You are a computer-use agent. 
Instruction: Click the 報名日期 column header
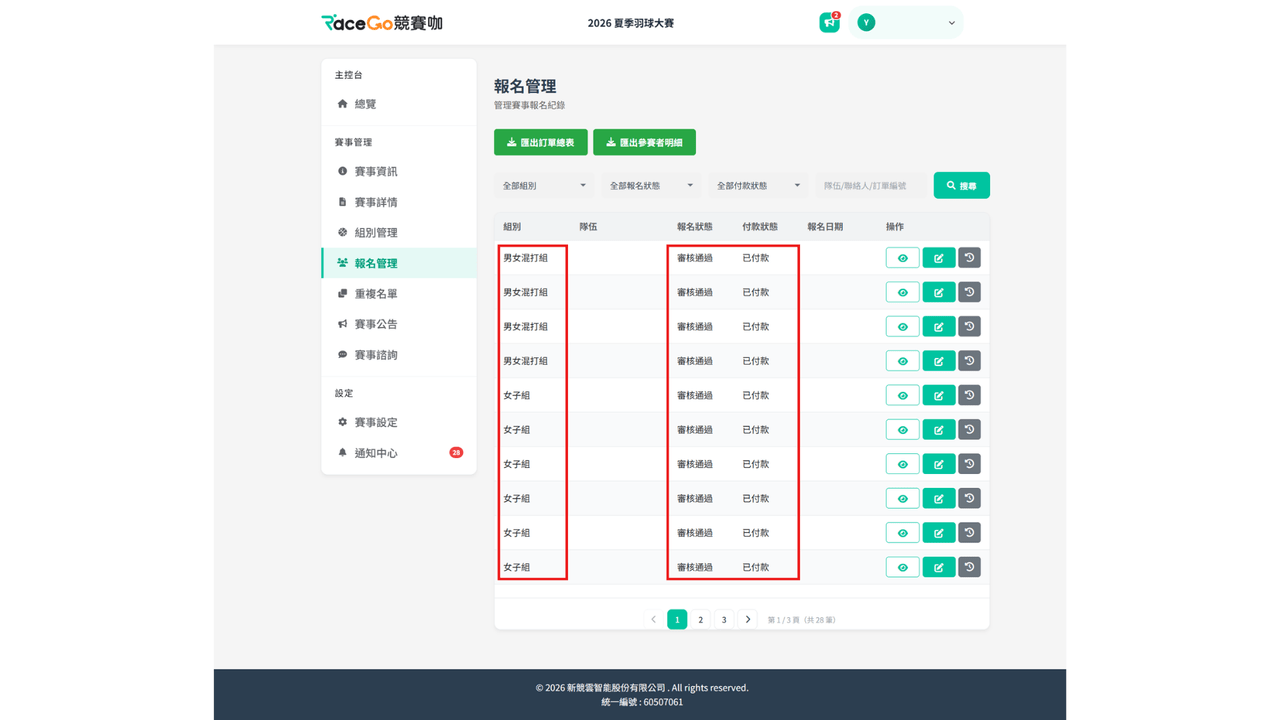[x=825, y=227]
